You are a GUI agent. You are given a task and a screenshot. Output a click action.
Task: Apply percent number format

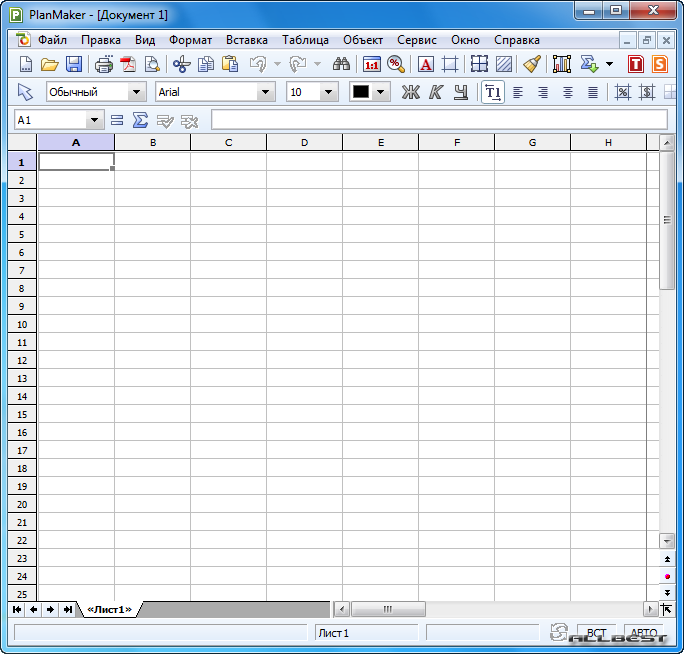(x=622, y=92)
